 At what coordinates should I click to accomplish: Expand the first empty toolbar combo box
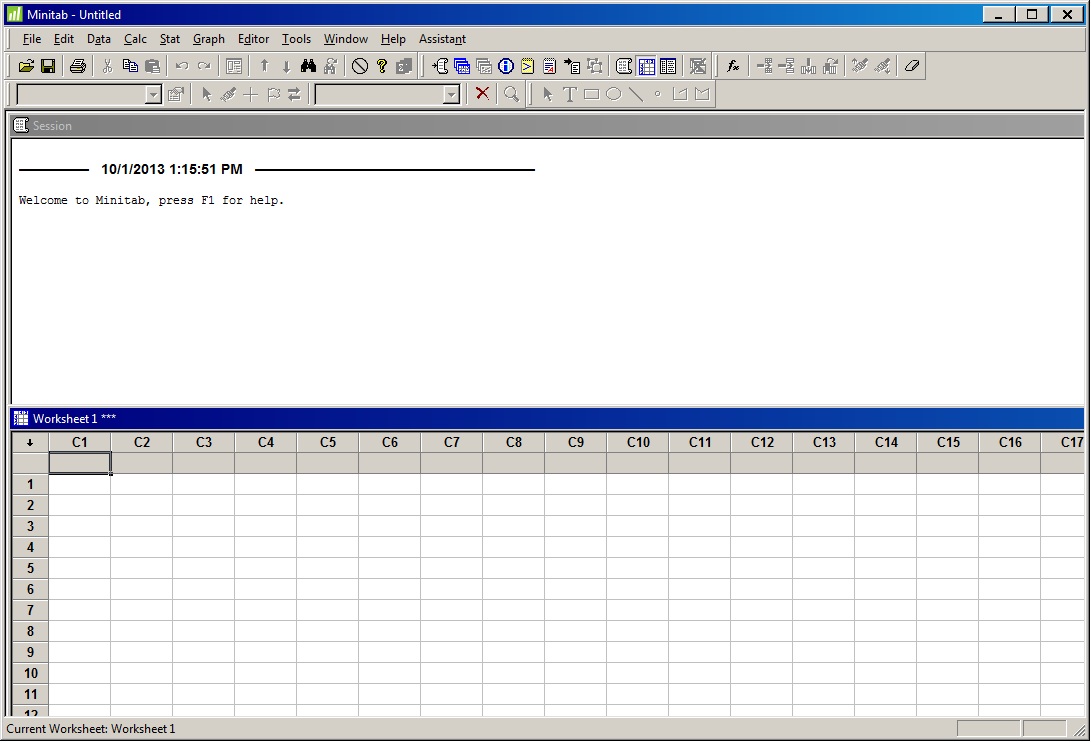pyautogui.click(x=153, y=94)
